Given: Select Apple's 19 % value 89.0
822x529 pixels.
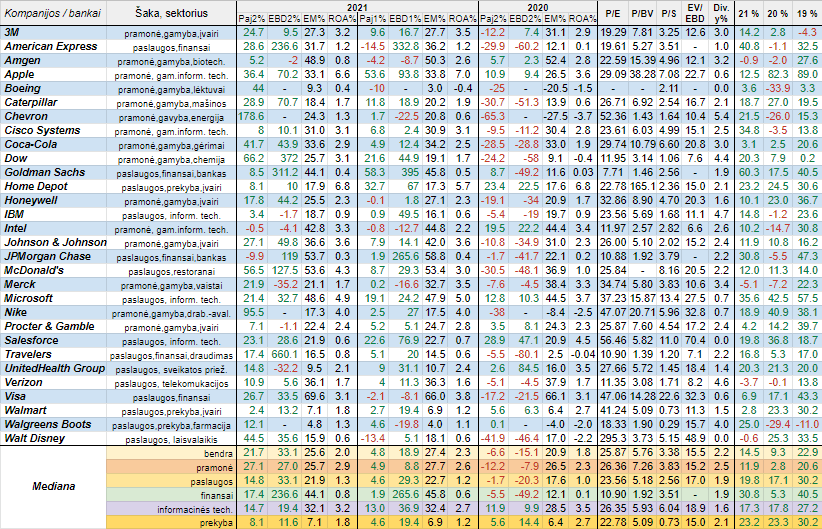Looking at the screenshot, I should click(x=807, y=74).
